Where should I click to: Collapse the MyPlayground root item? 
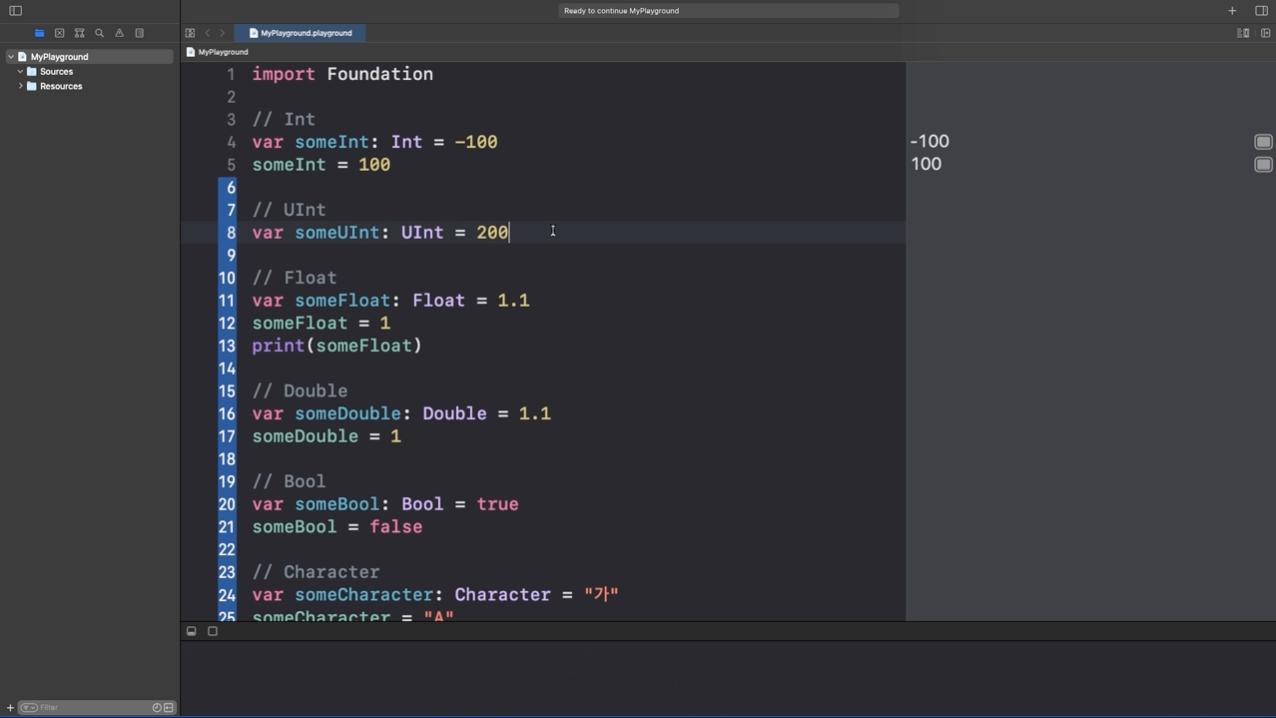pyautogui.click(x=11, y=57)
